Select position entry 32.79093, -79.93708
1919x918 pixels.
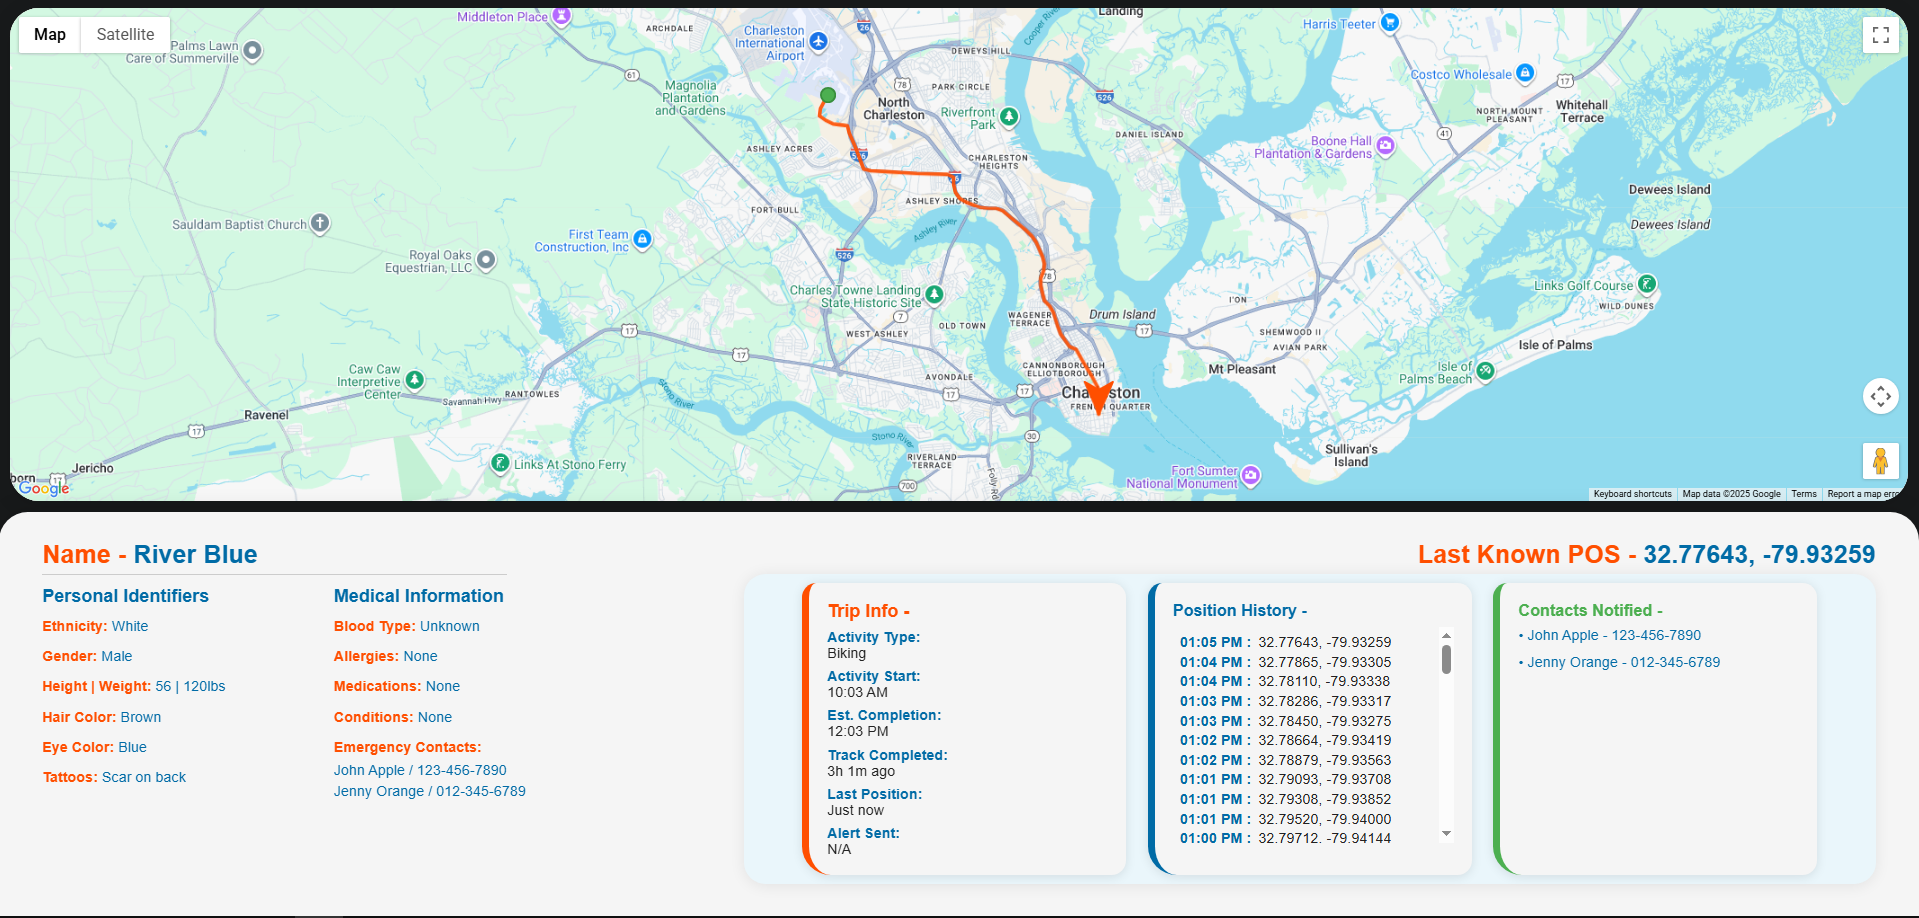(1285, 779)
